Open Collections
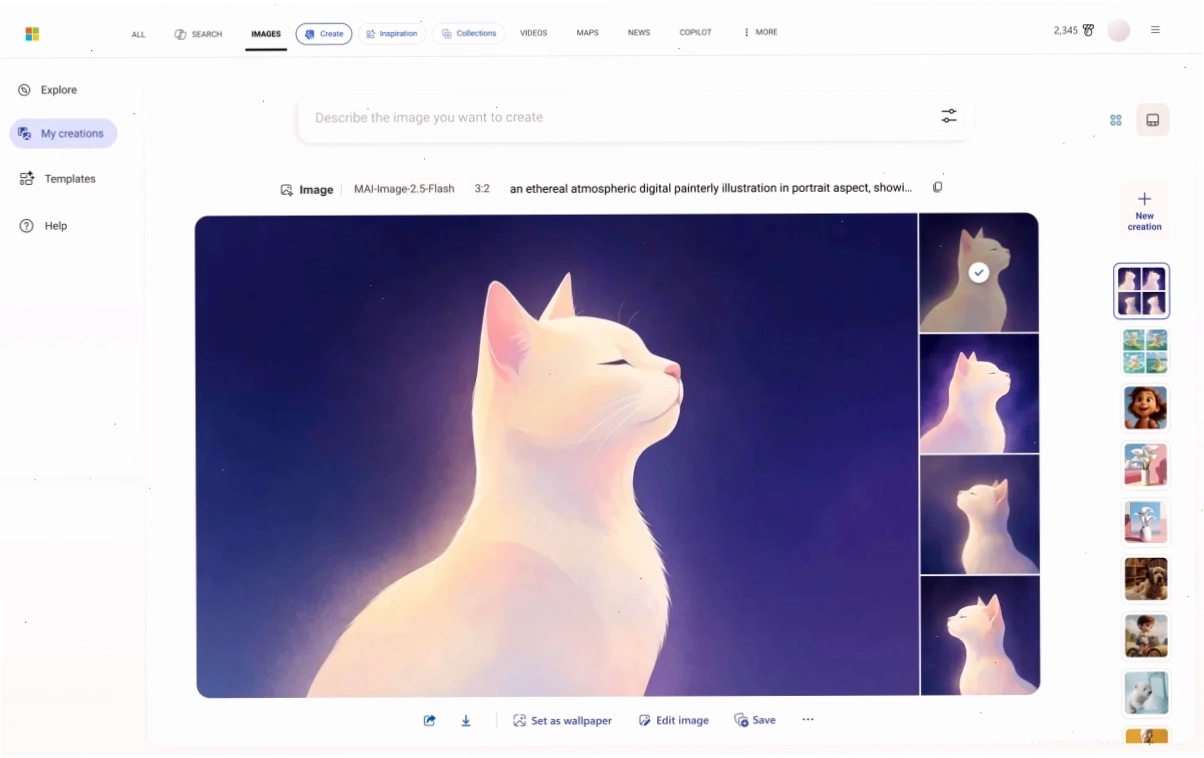This screenshot has width=1204, height=758. (469, 33)
